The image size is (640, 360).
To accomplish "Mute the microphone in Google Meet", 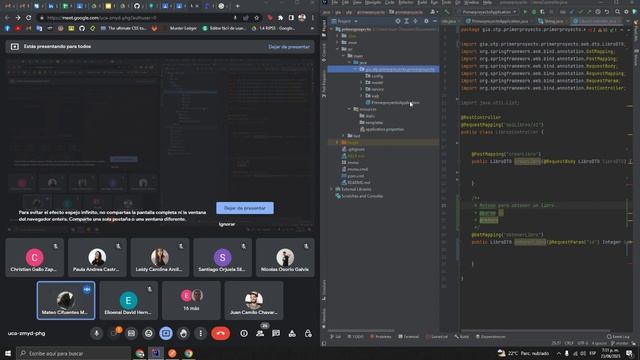I will pyautogui.click(x=96, y=333).
